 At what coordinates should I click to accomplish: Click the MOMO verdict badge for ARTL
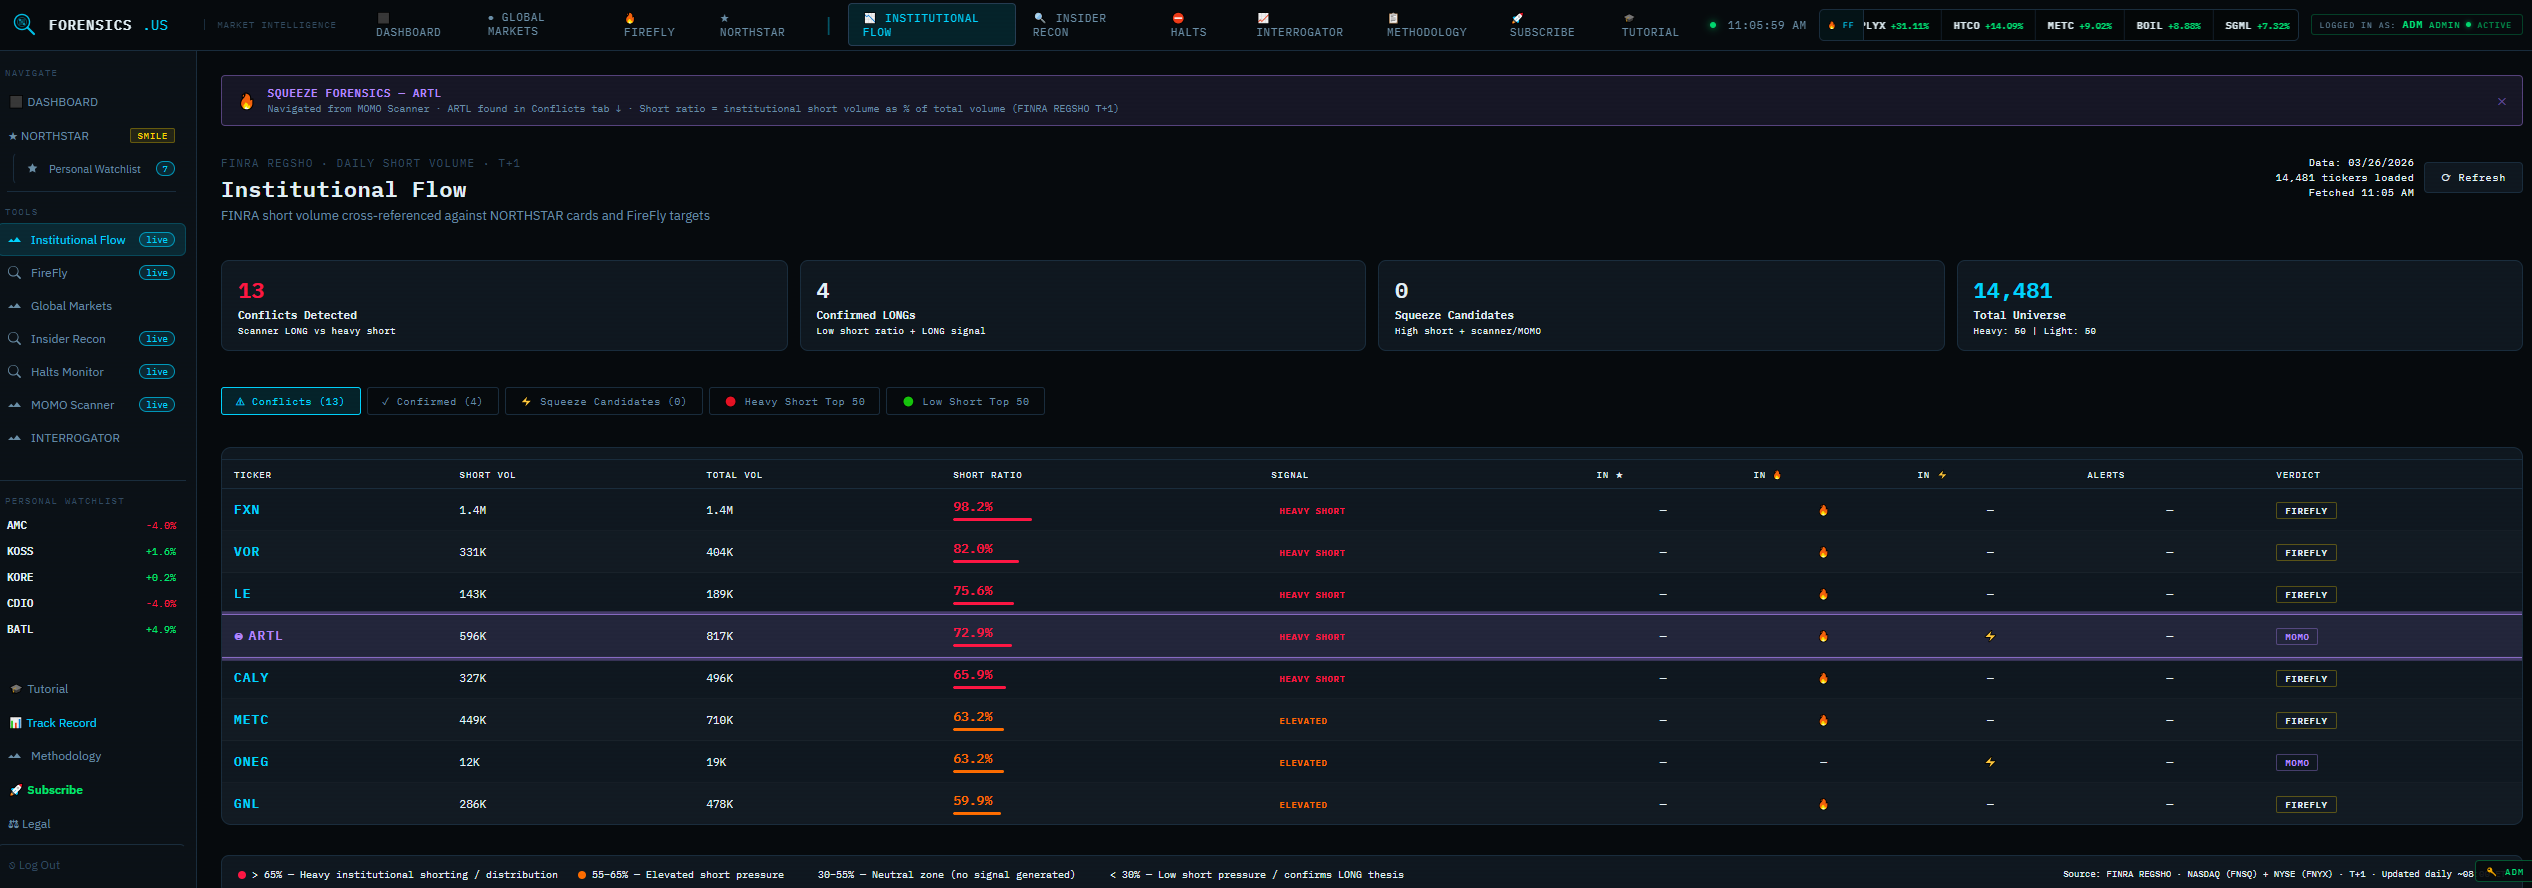[x=2296, y=637]
